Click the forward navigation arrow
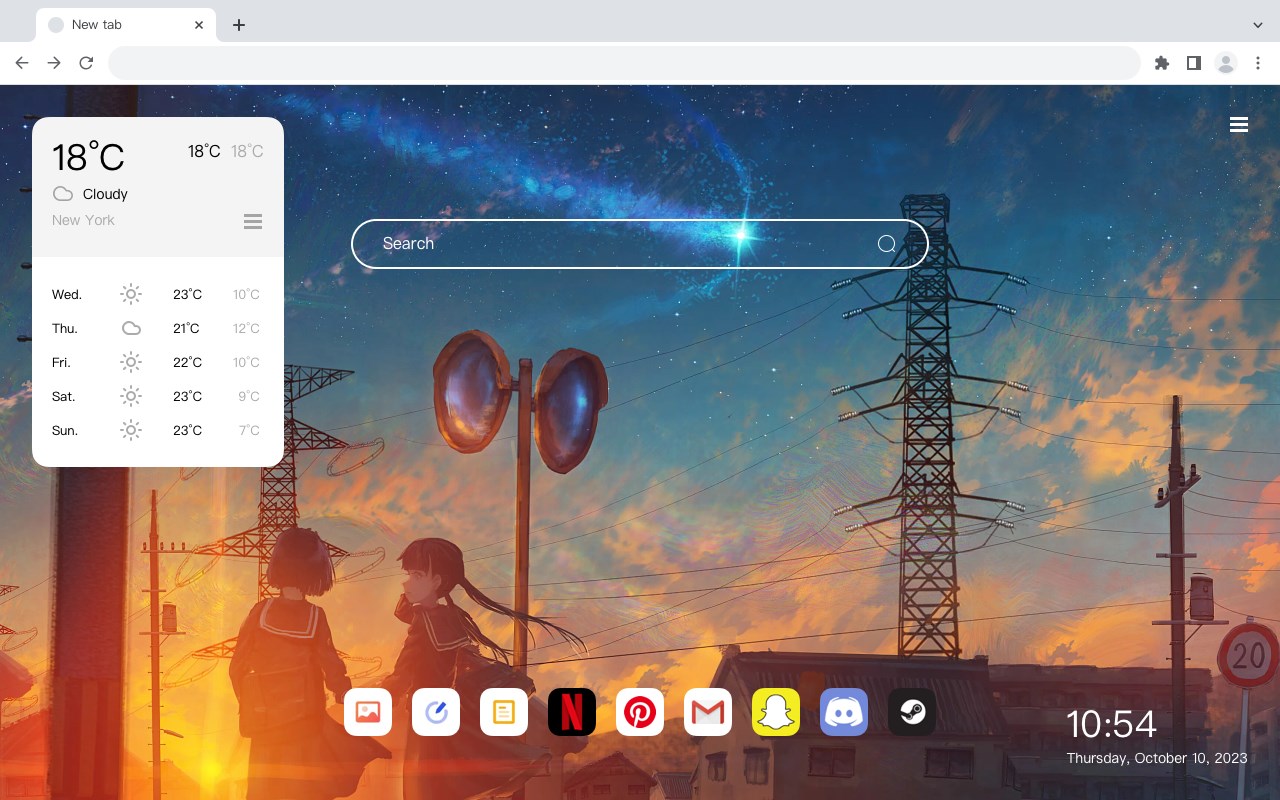 tap(54, 63)
